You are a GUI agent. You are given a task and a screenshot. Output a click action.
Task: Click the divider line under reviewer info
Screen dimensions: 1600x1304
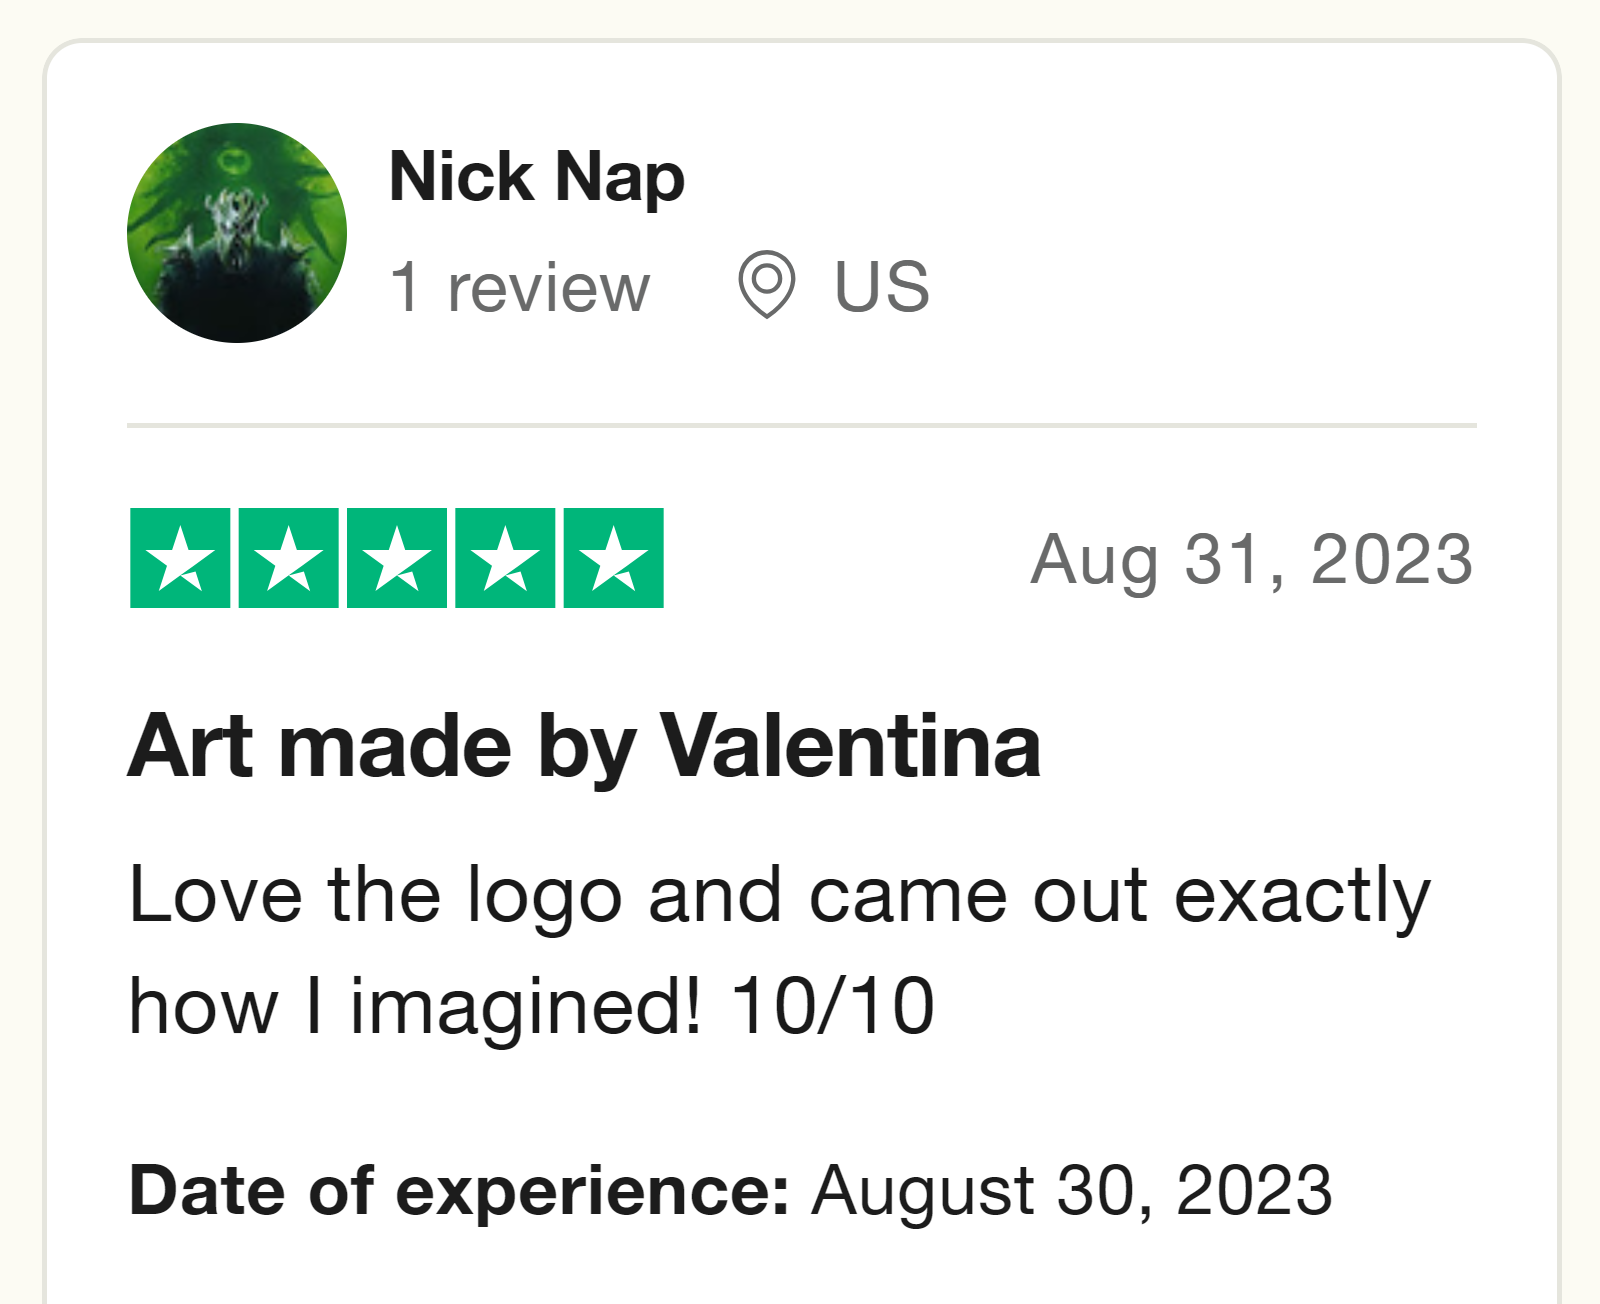[x=800, y=425]
